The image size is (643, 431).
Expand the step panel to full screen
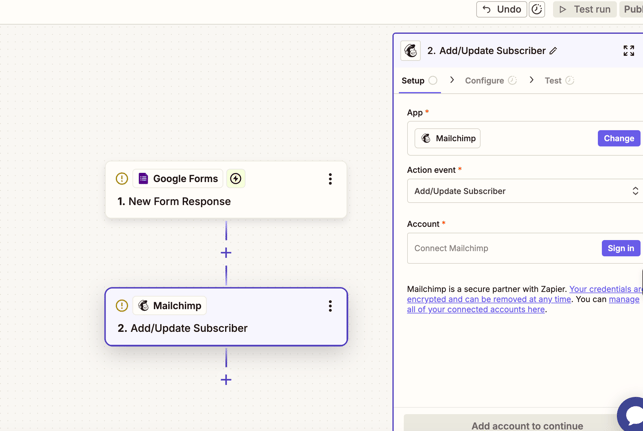tap(628, 51)
